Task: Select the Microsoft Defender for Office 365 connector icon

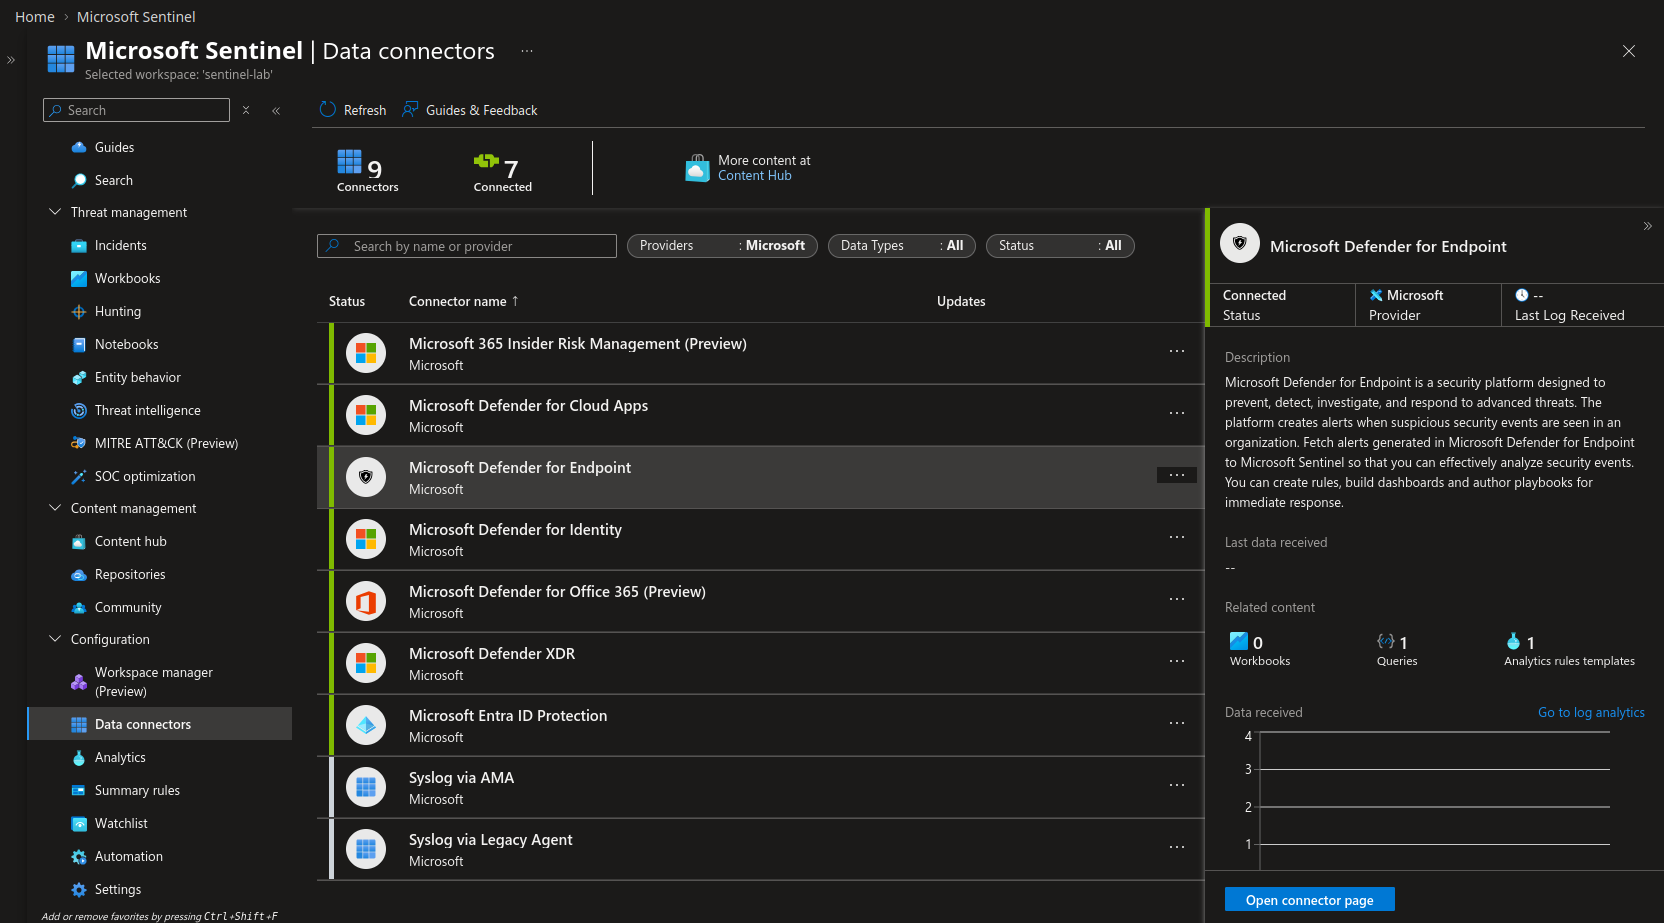Action: pyautogui.click(x=366, y=601)
